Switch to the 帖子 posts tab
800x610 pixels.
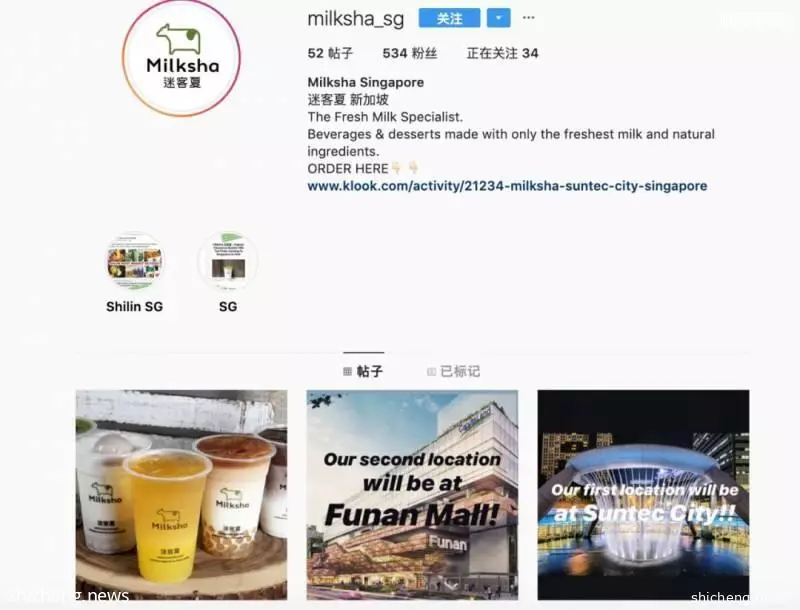click(363, 371)
